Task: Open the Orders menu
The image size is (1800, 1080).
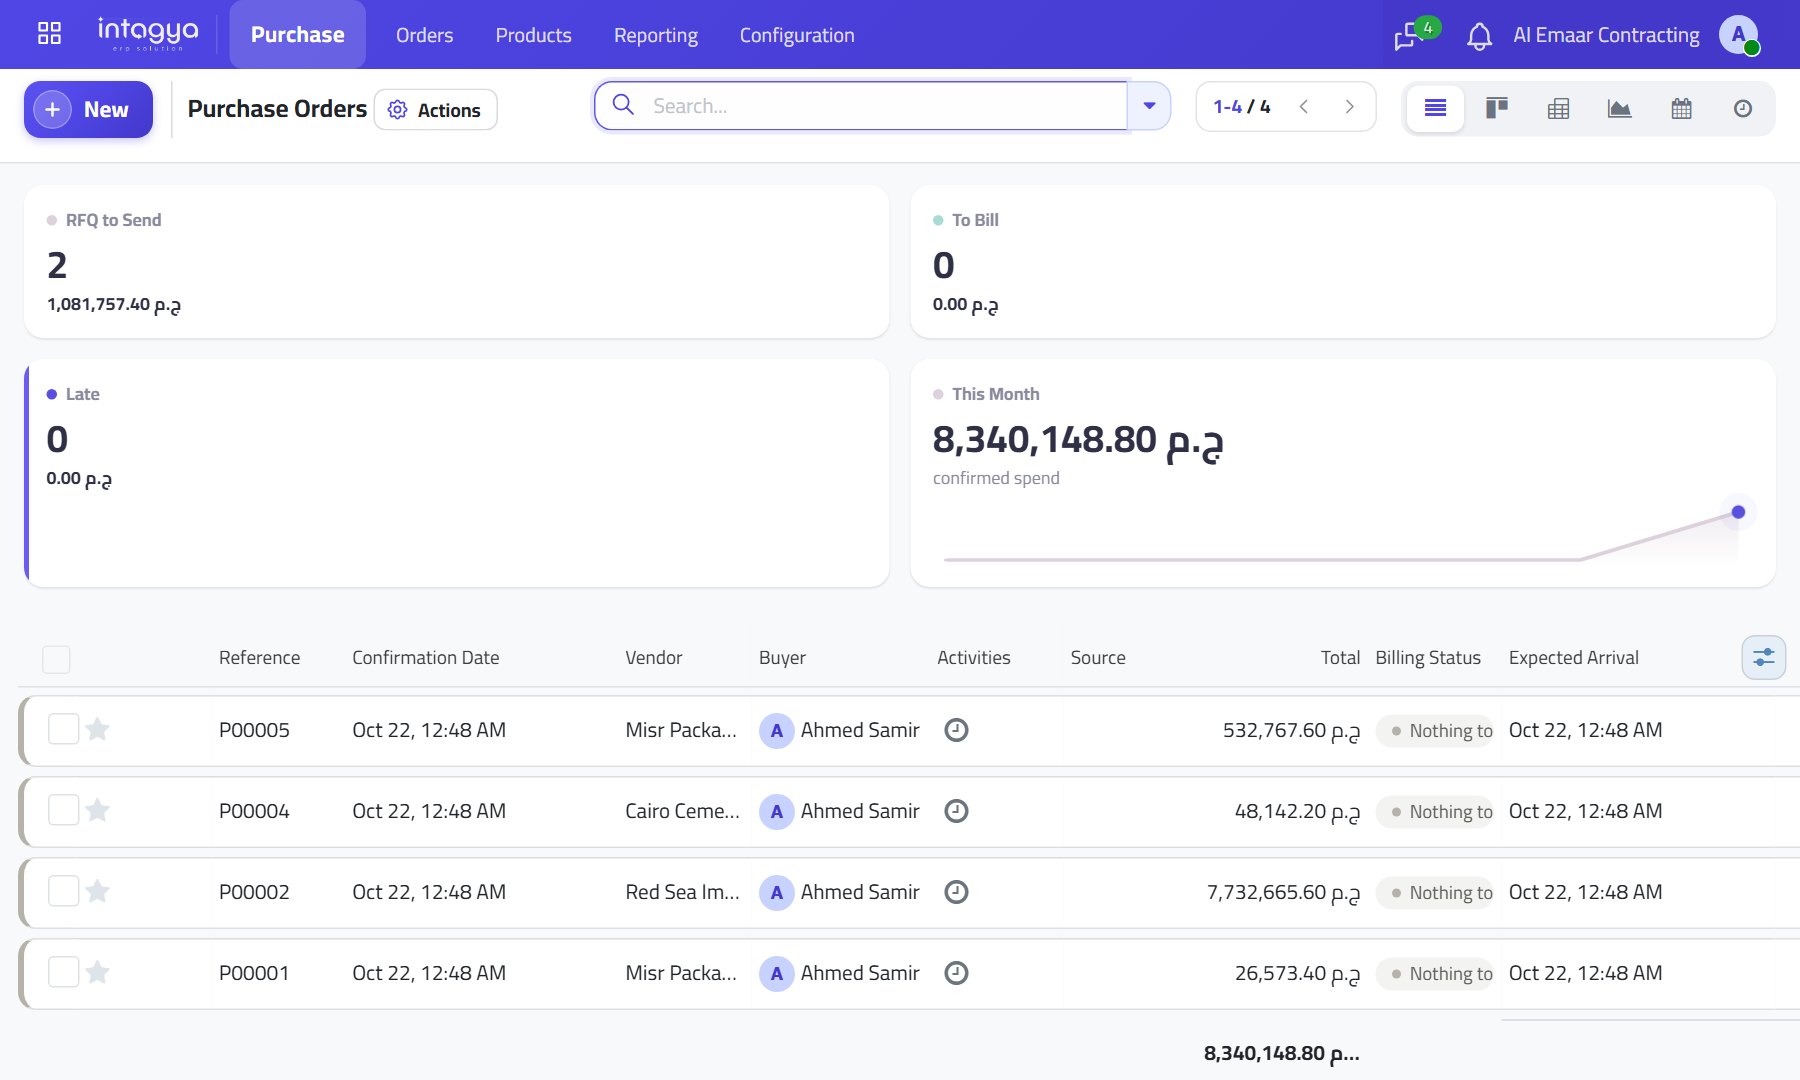Action: pyautogui.click(x=424, y=35)
